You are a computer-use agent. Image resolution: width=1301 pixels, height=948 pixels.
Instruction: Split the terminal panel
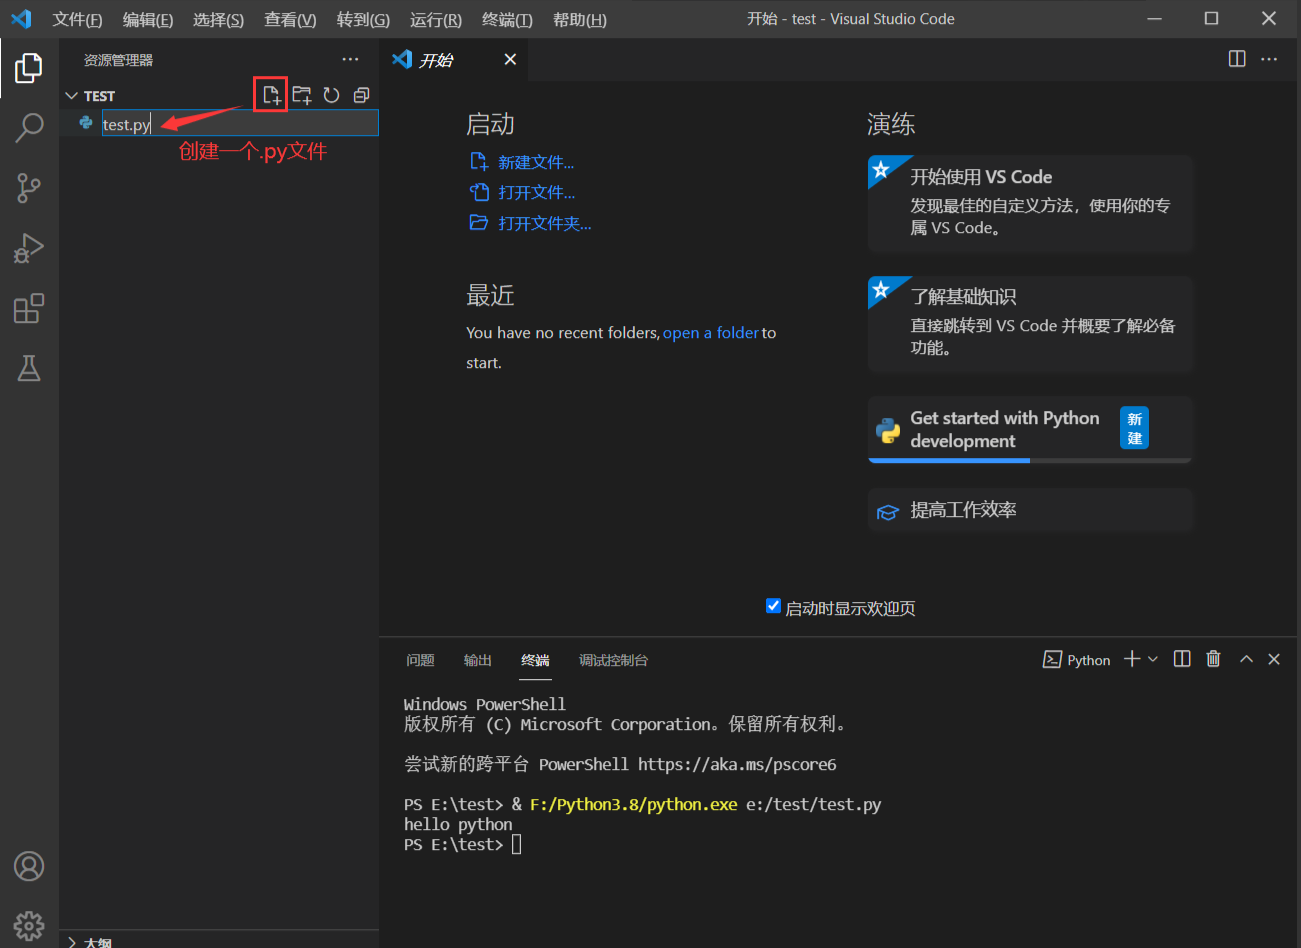(x=1182, y=659)
